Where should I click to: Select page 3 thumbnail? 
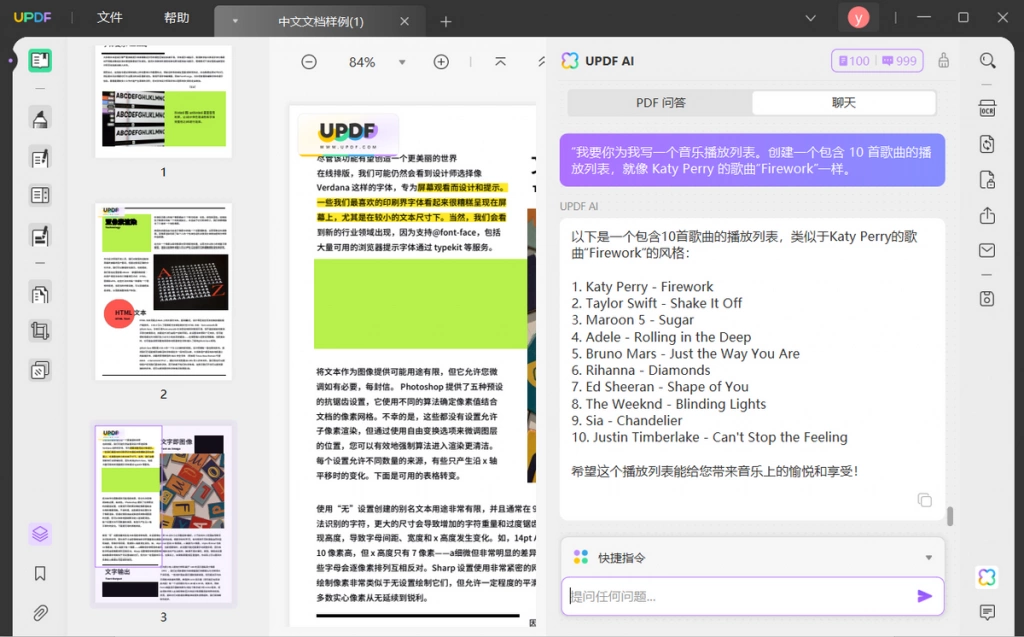coord(163,514)
